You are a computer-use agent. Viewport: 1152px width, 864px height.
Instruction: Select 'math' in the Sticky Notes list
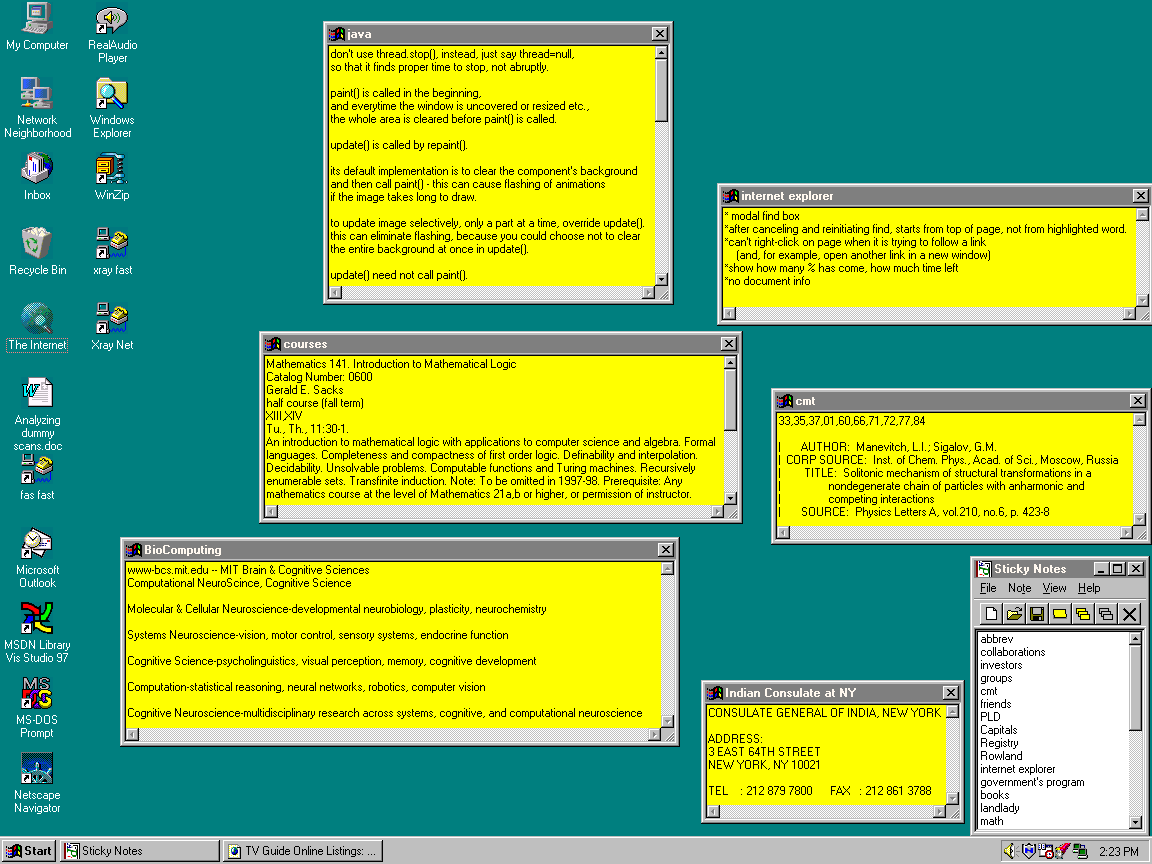point(991,821)
